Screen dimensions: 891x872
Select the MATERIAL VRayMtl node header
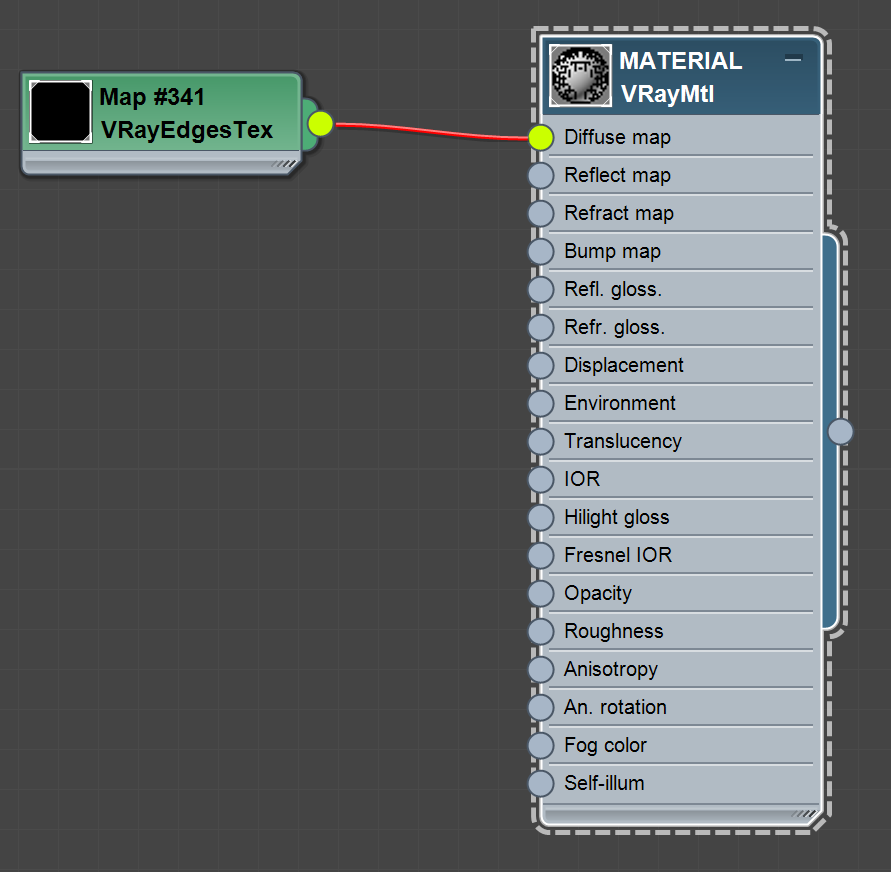681,77
